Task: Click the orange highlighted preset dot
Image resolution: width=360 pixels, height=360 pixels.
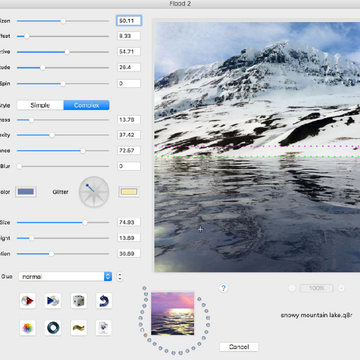Action: (x=146, y=335)
